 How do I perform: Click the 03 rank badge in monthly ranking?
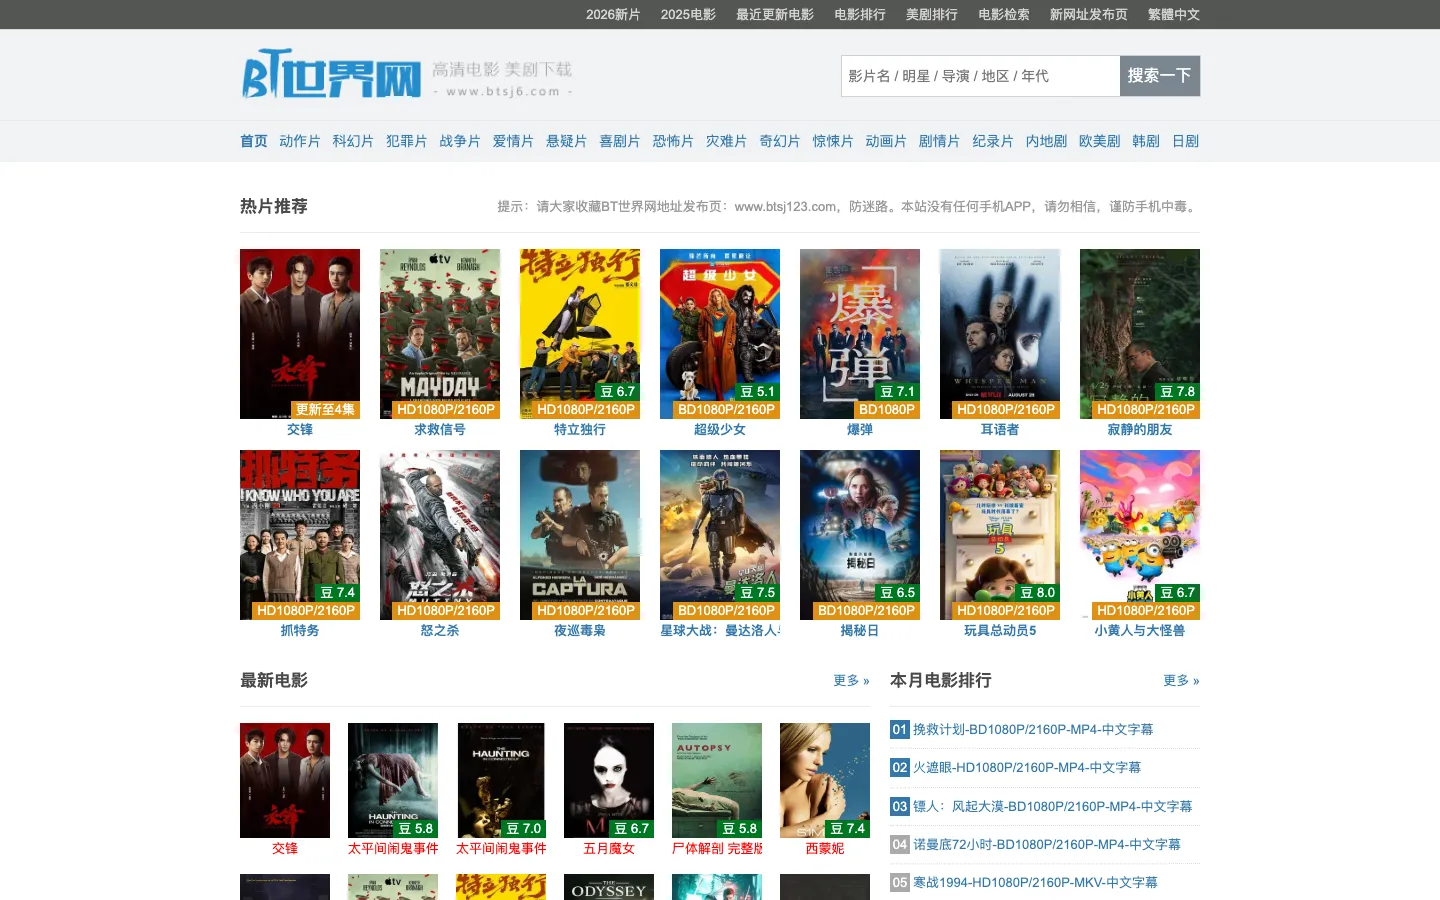click(900, 806)
